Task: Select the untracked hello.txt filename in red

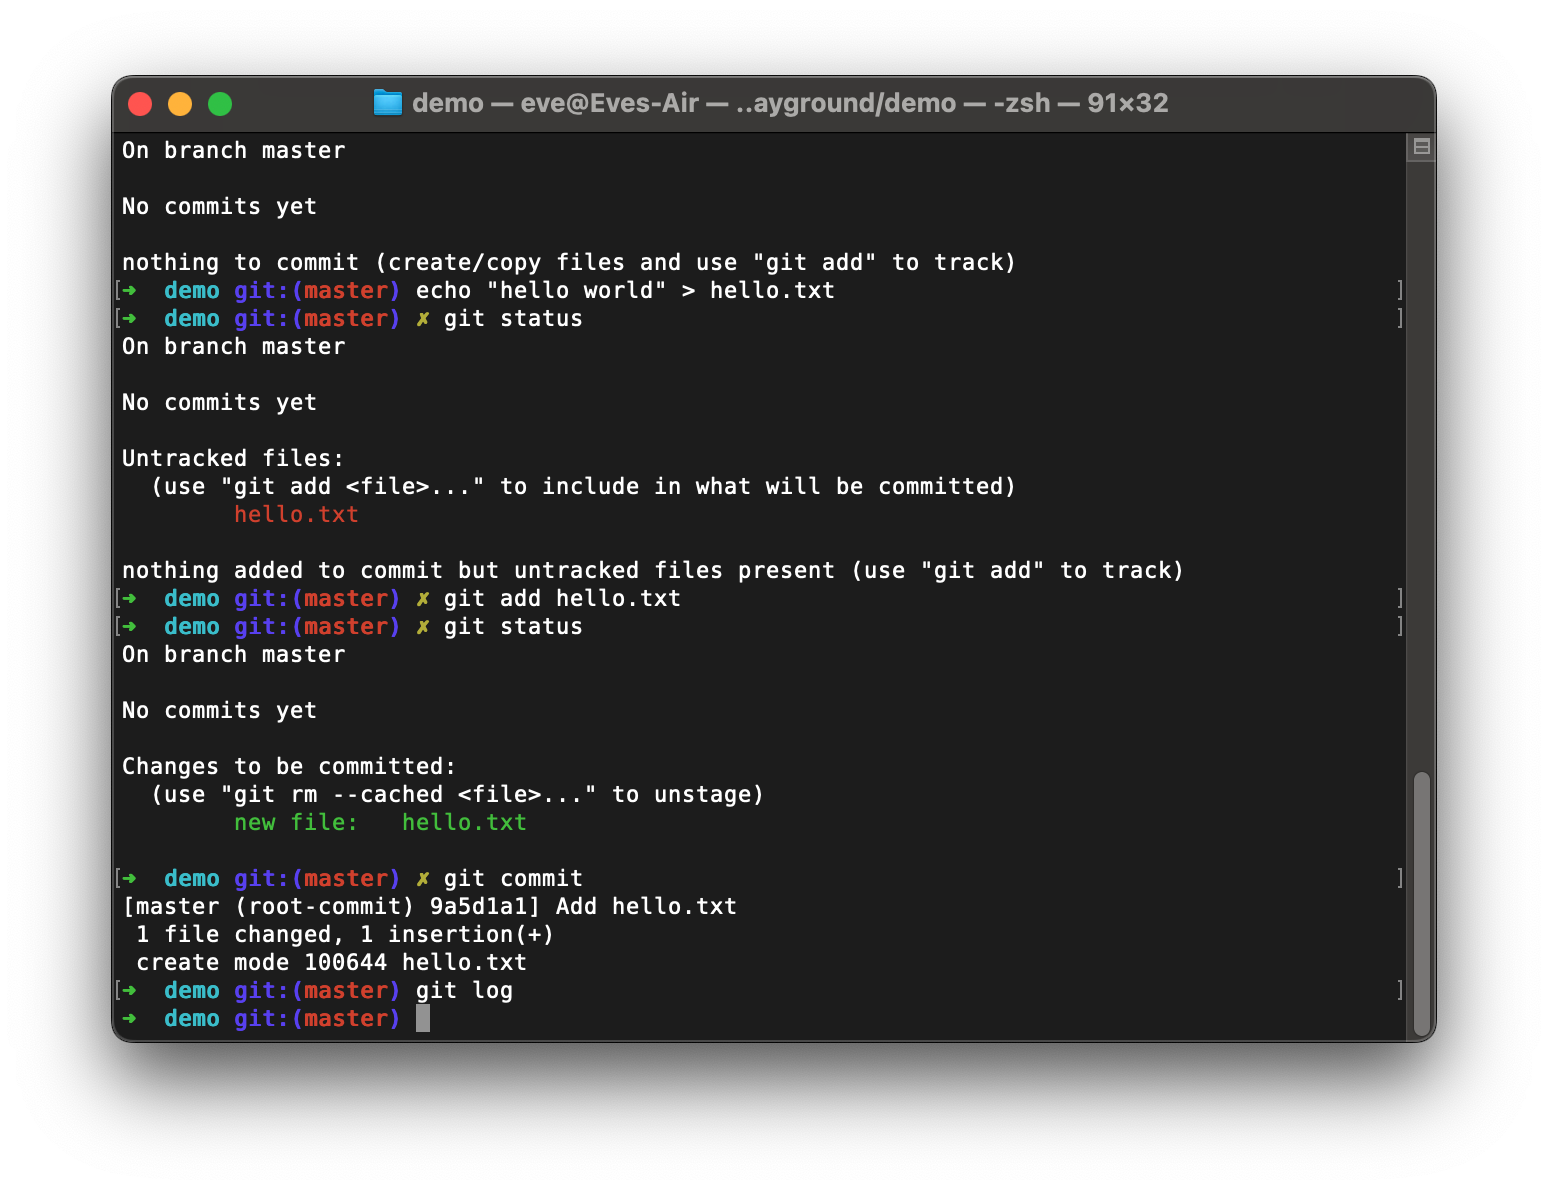Action: [296, 514]
